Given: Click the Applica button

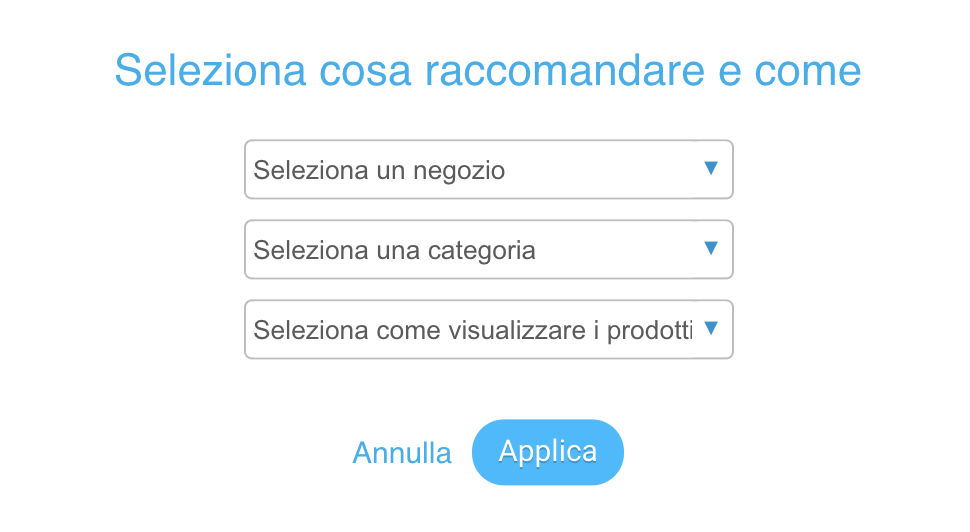Looking at the screenshot, I should click(547, 452).
